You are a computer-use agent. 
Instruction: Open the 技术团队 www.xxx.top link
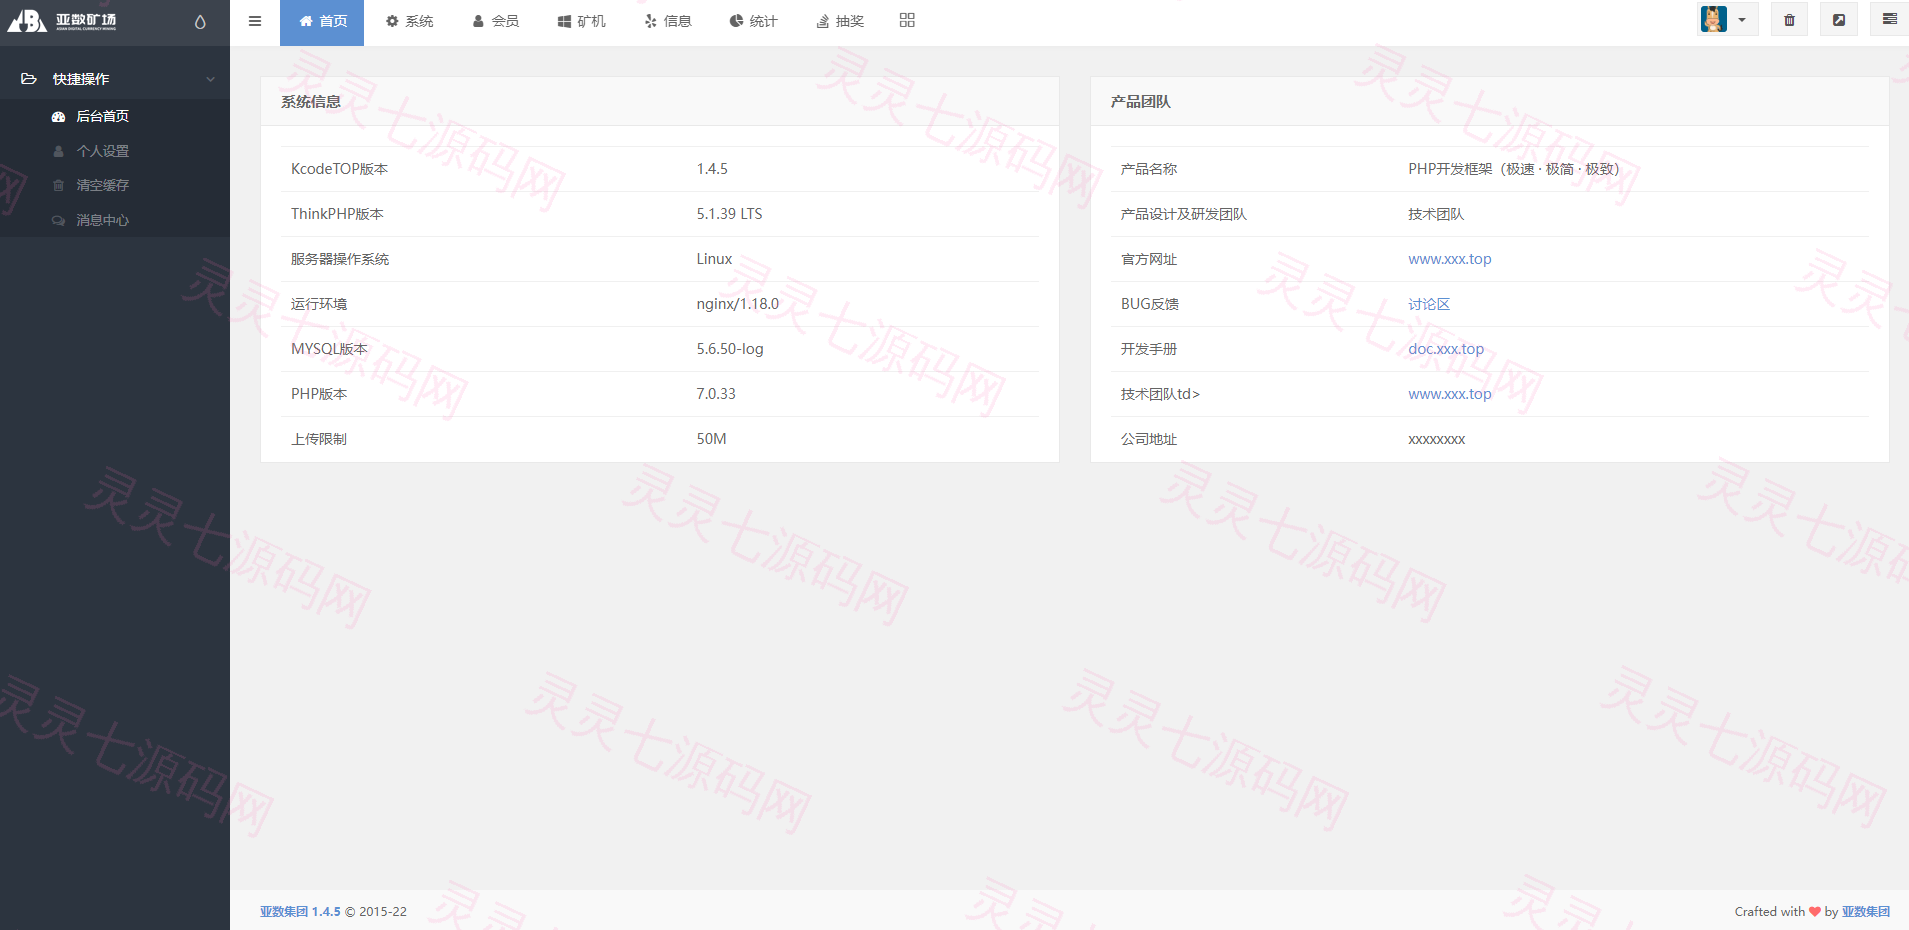coord(1449,394)
